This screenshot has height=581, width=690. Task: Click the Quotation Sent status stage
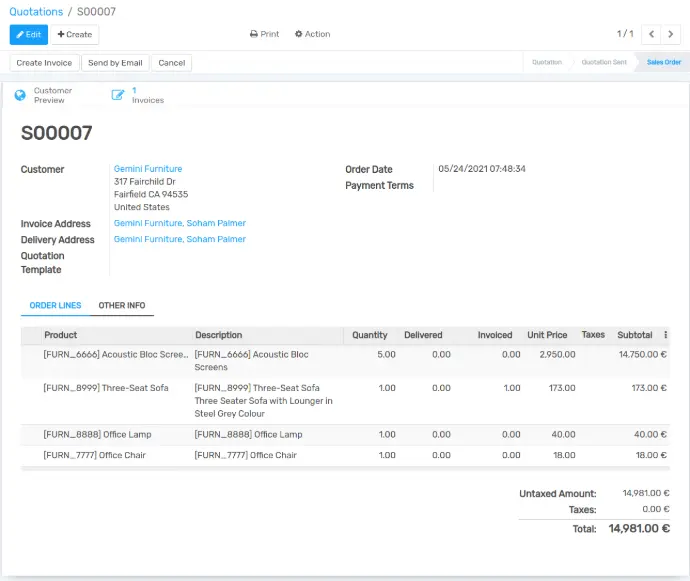coord(604,62)
